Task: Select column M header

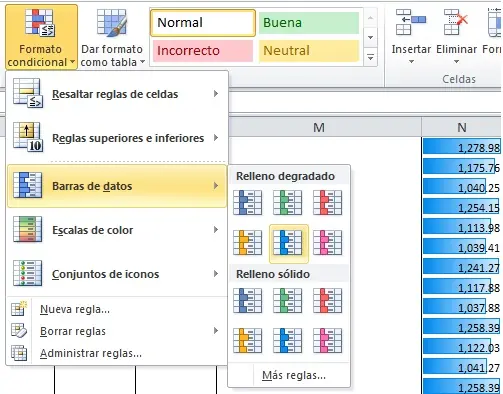Action: click(x=319, y=127)
